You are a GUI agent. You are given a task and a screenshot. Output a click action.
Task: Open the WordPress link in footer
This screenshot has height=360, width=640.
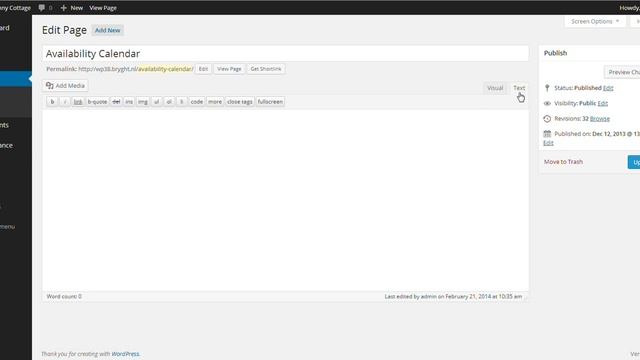click(125, 354)
